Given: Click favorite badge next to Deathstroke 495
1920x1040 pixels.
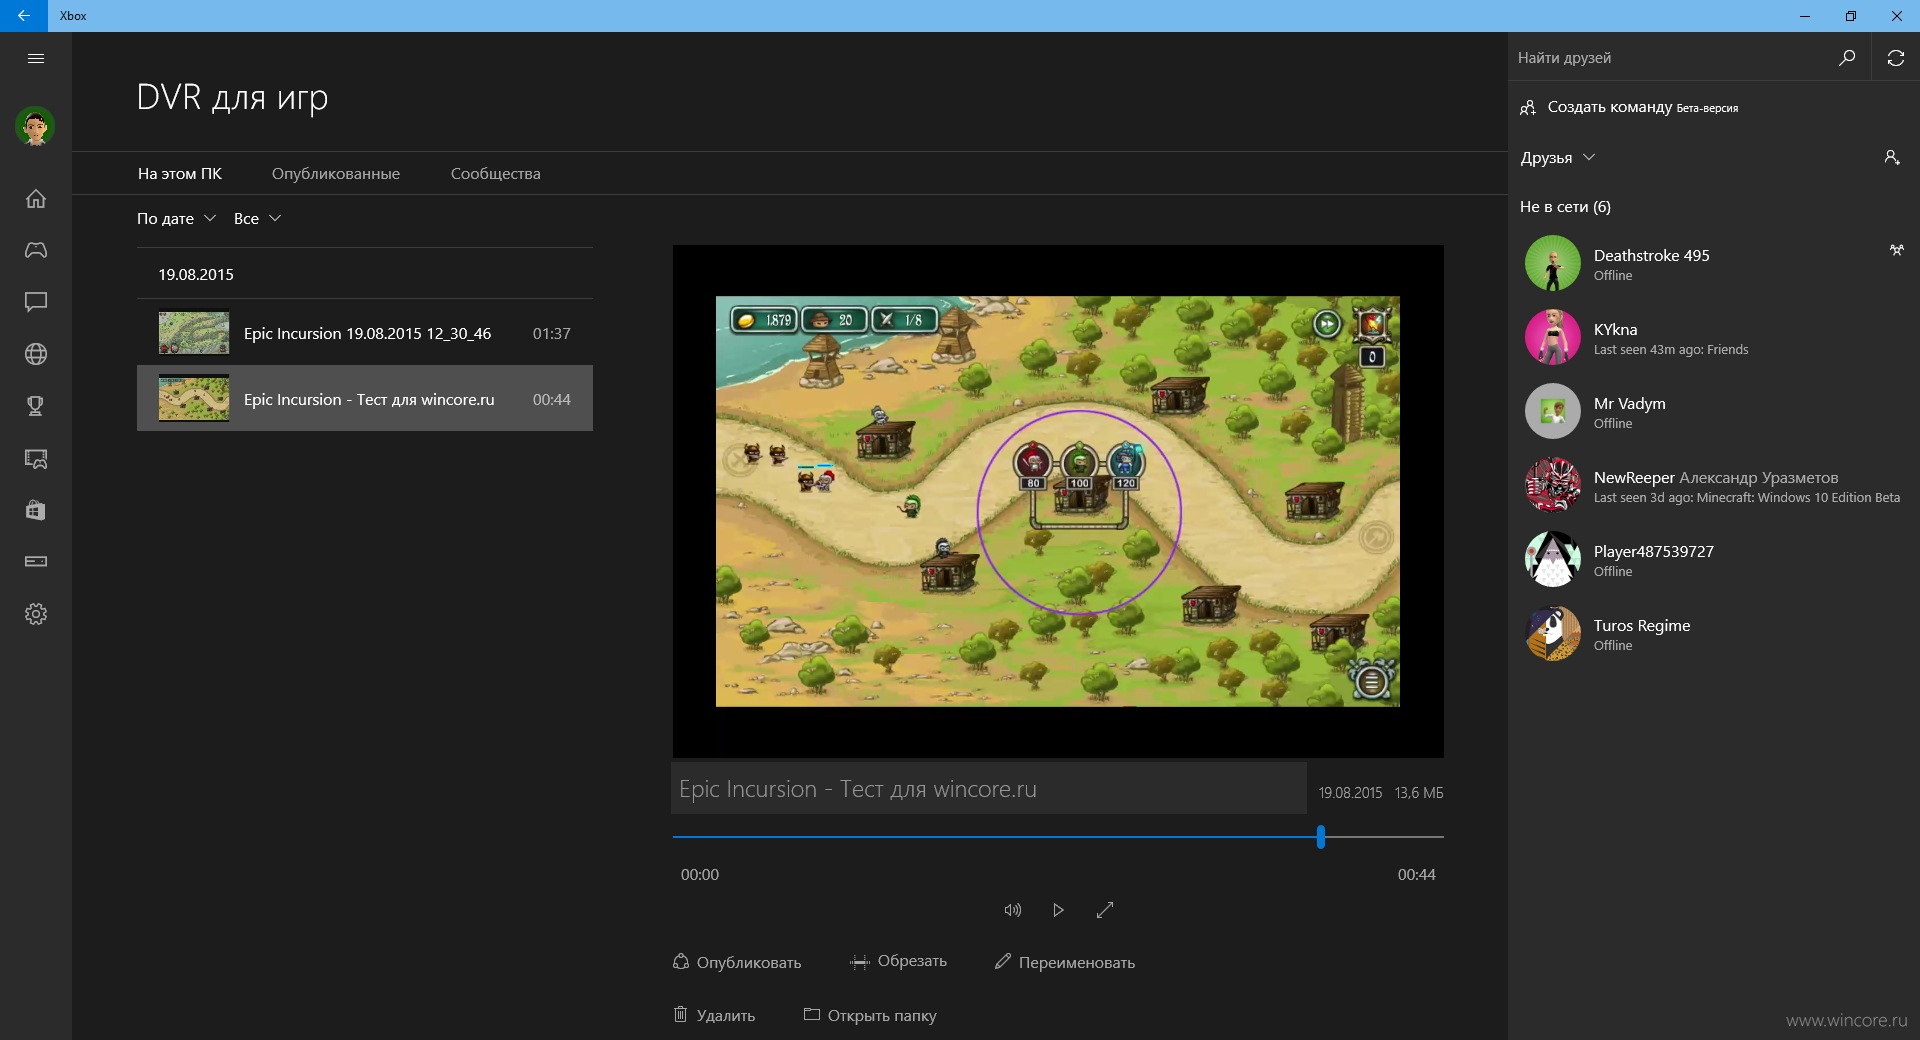Looking at the screenshot, I should click(1896, 250).
